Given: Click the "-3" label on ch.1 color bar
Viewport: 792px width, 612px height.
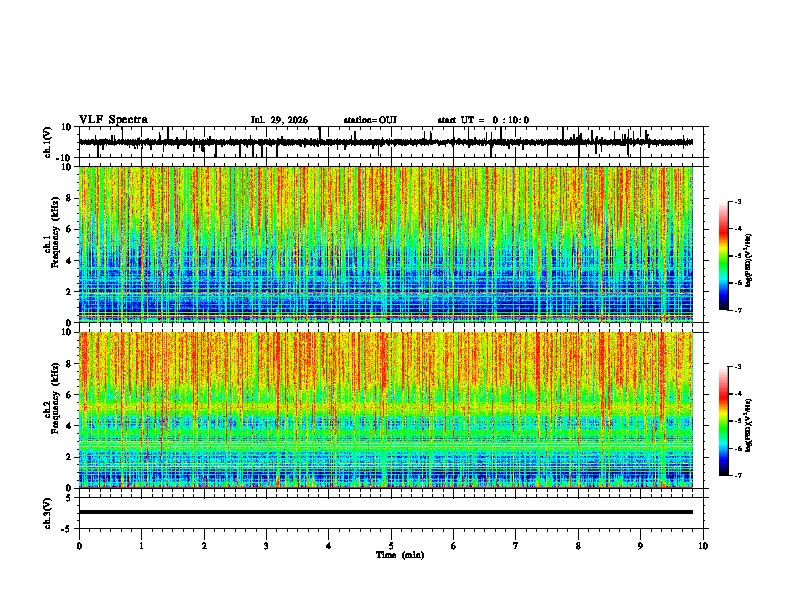Looking at the screenshot, I should (738, 202).
